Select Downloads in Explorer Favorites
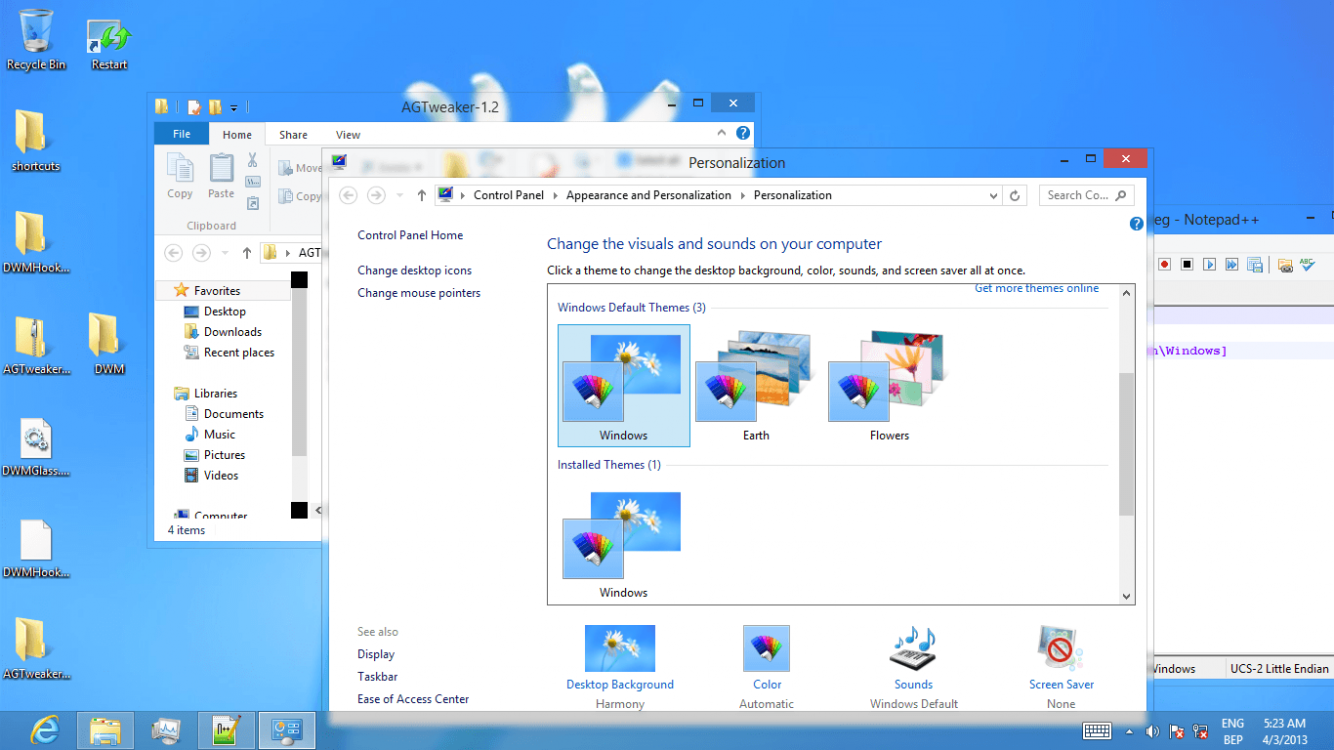1334x750 pixels. point(222,332)
